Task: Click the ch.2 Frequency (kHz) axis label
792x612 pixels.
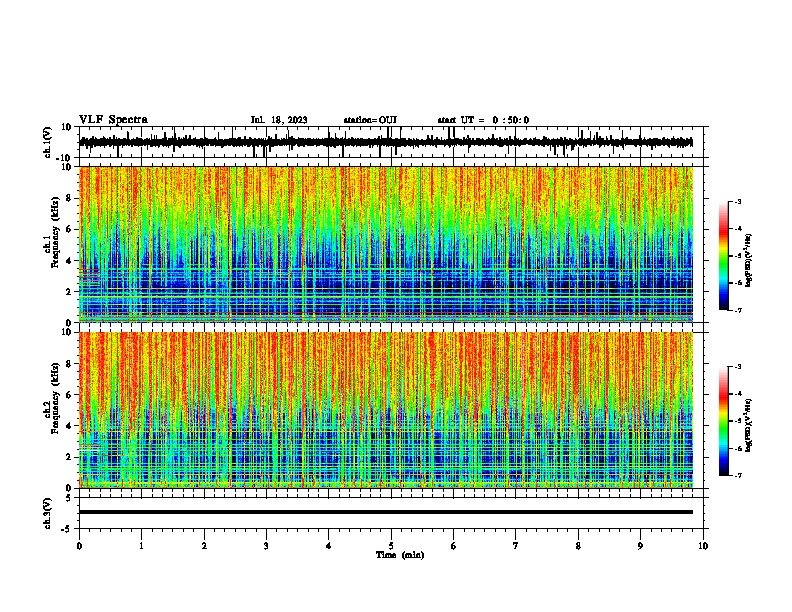Action: pos(55,398)
